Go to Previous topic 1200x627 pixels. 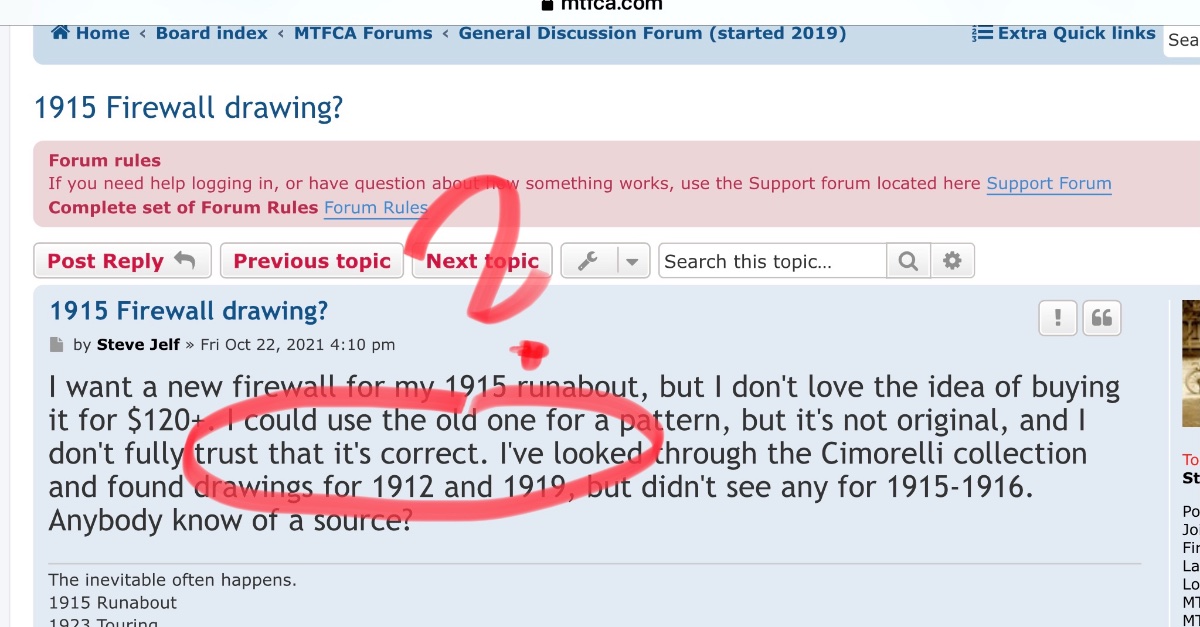tap(312, 261)
